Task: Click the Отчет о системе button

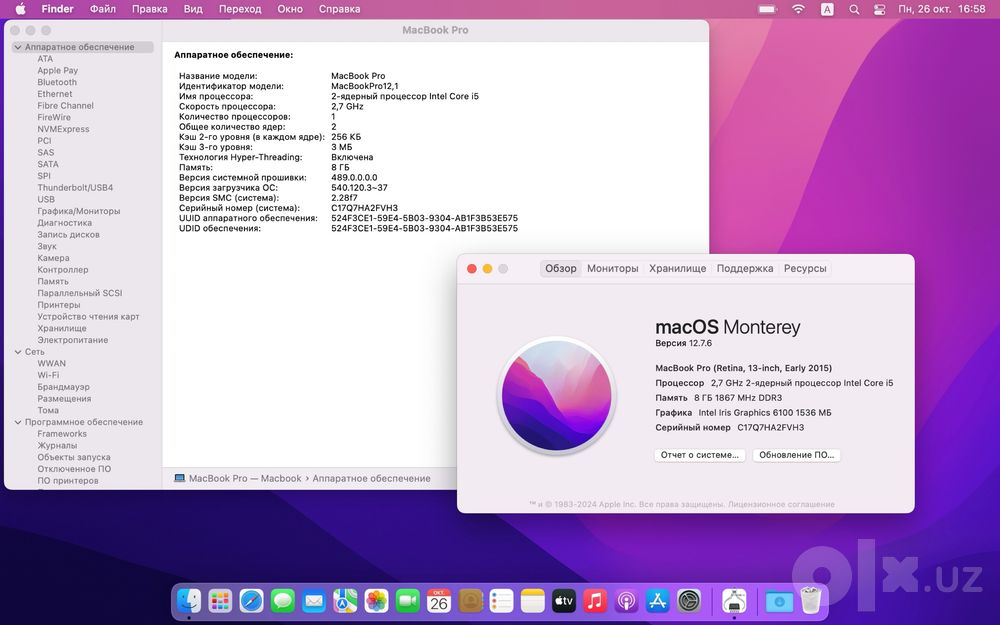Action: click(700, 455)
